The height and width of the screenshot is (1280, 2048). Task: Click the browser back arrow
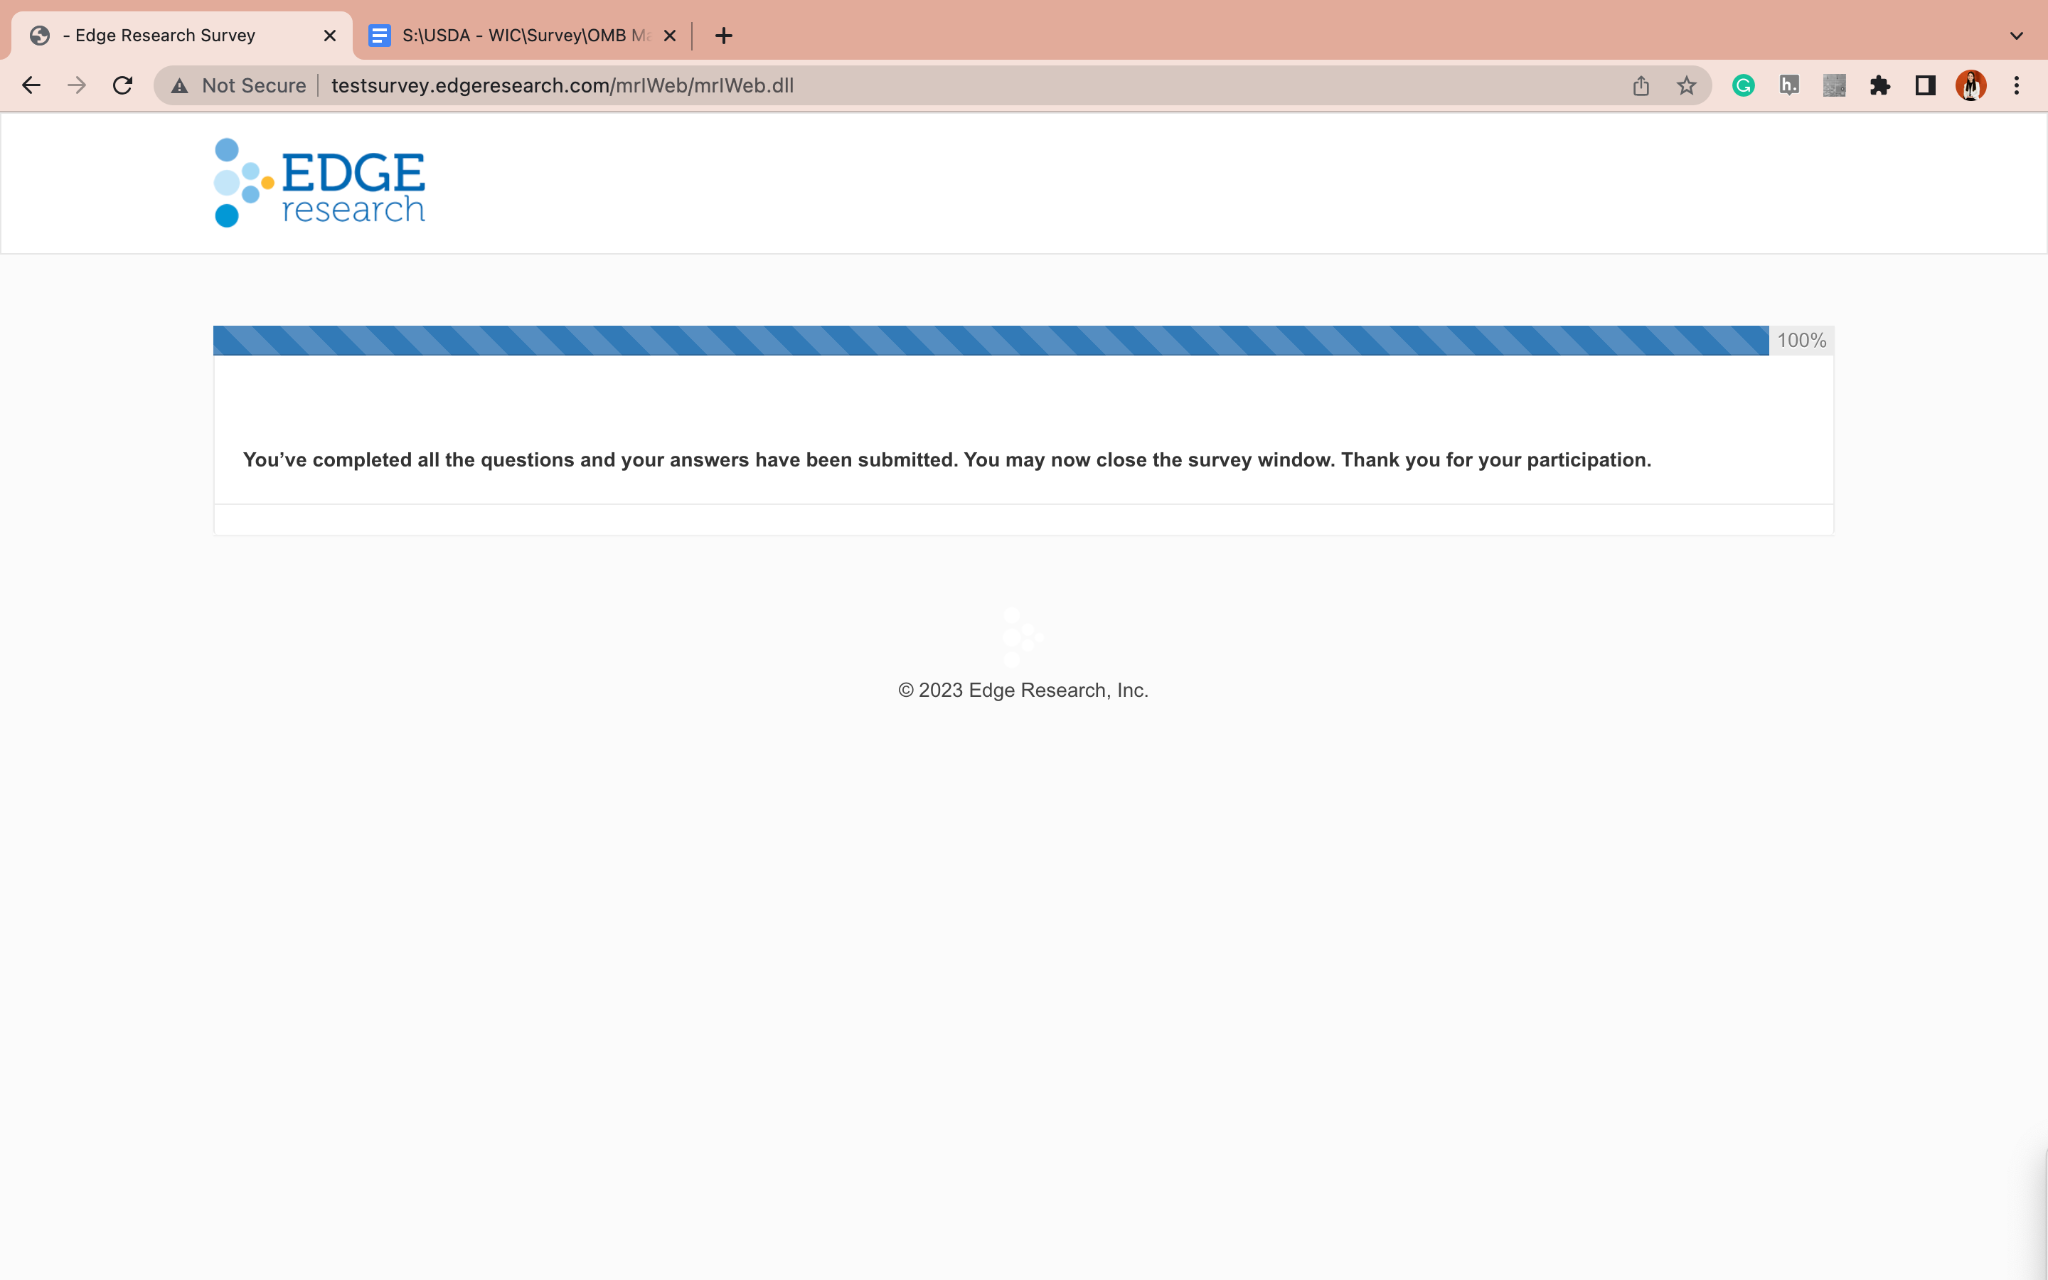pyautogui.click(x=31, y=86)
